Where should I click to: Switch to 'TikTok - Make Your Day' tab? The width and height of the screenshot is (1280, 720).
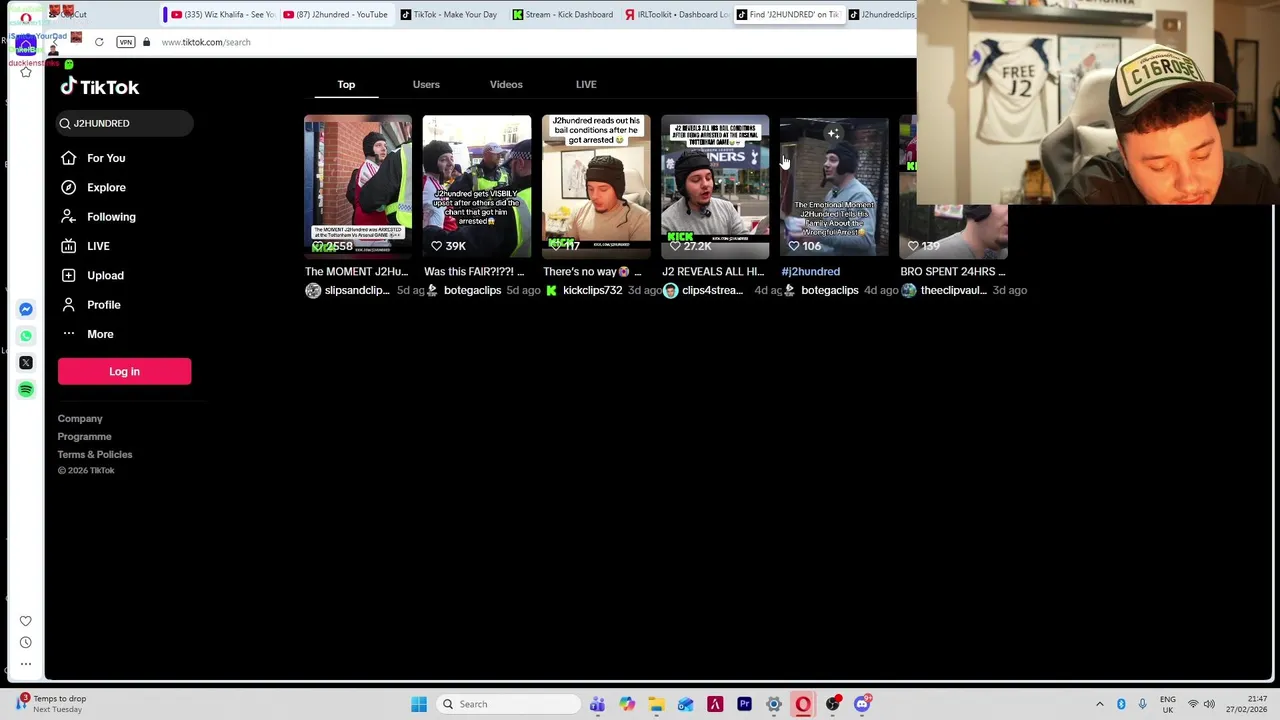pyautogui.click(x=449, y=14)
